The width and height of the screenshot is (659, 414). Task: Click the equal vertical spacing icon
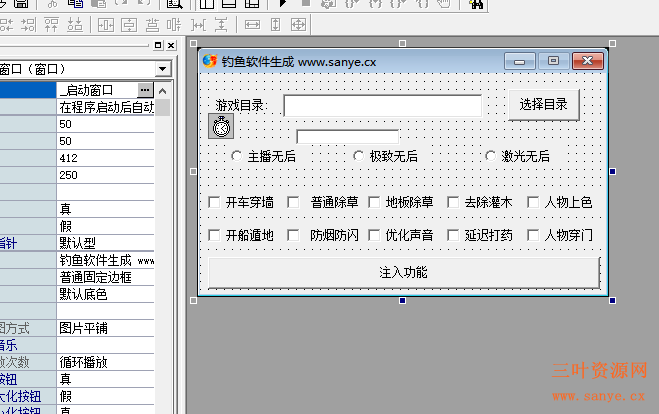221,25
